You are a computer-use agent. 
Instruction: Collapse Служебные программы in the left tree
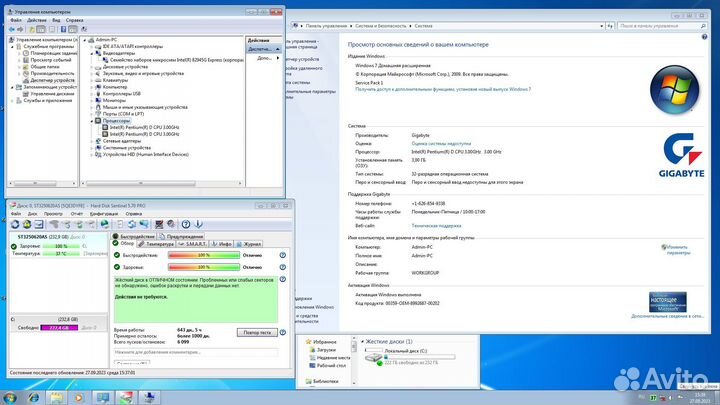click(12, 47)
